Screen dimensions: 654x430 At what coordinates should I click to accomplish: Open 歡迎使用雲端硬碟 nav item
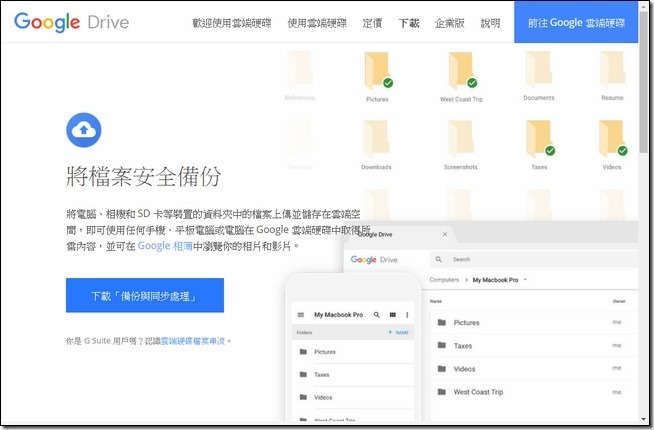pos(231,23)
